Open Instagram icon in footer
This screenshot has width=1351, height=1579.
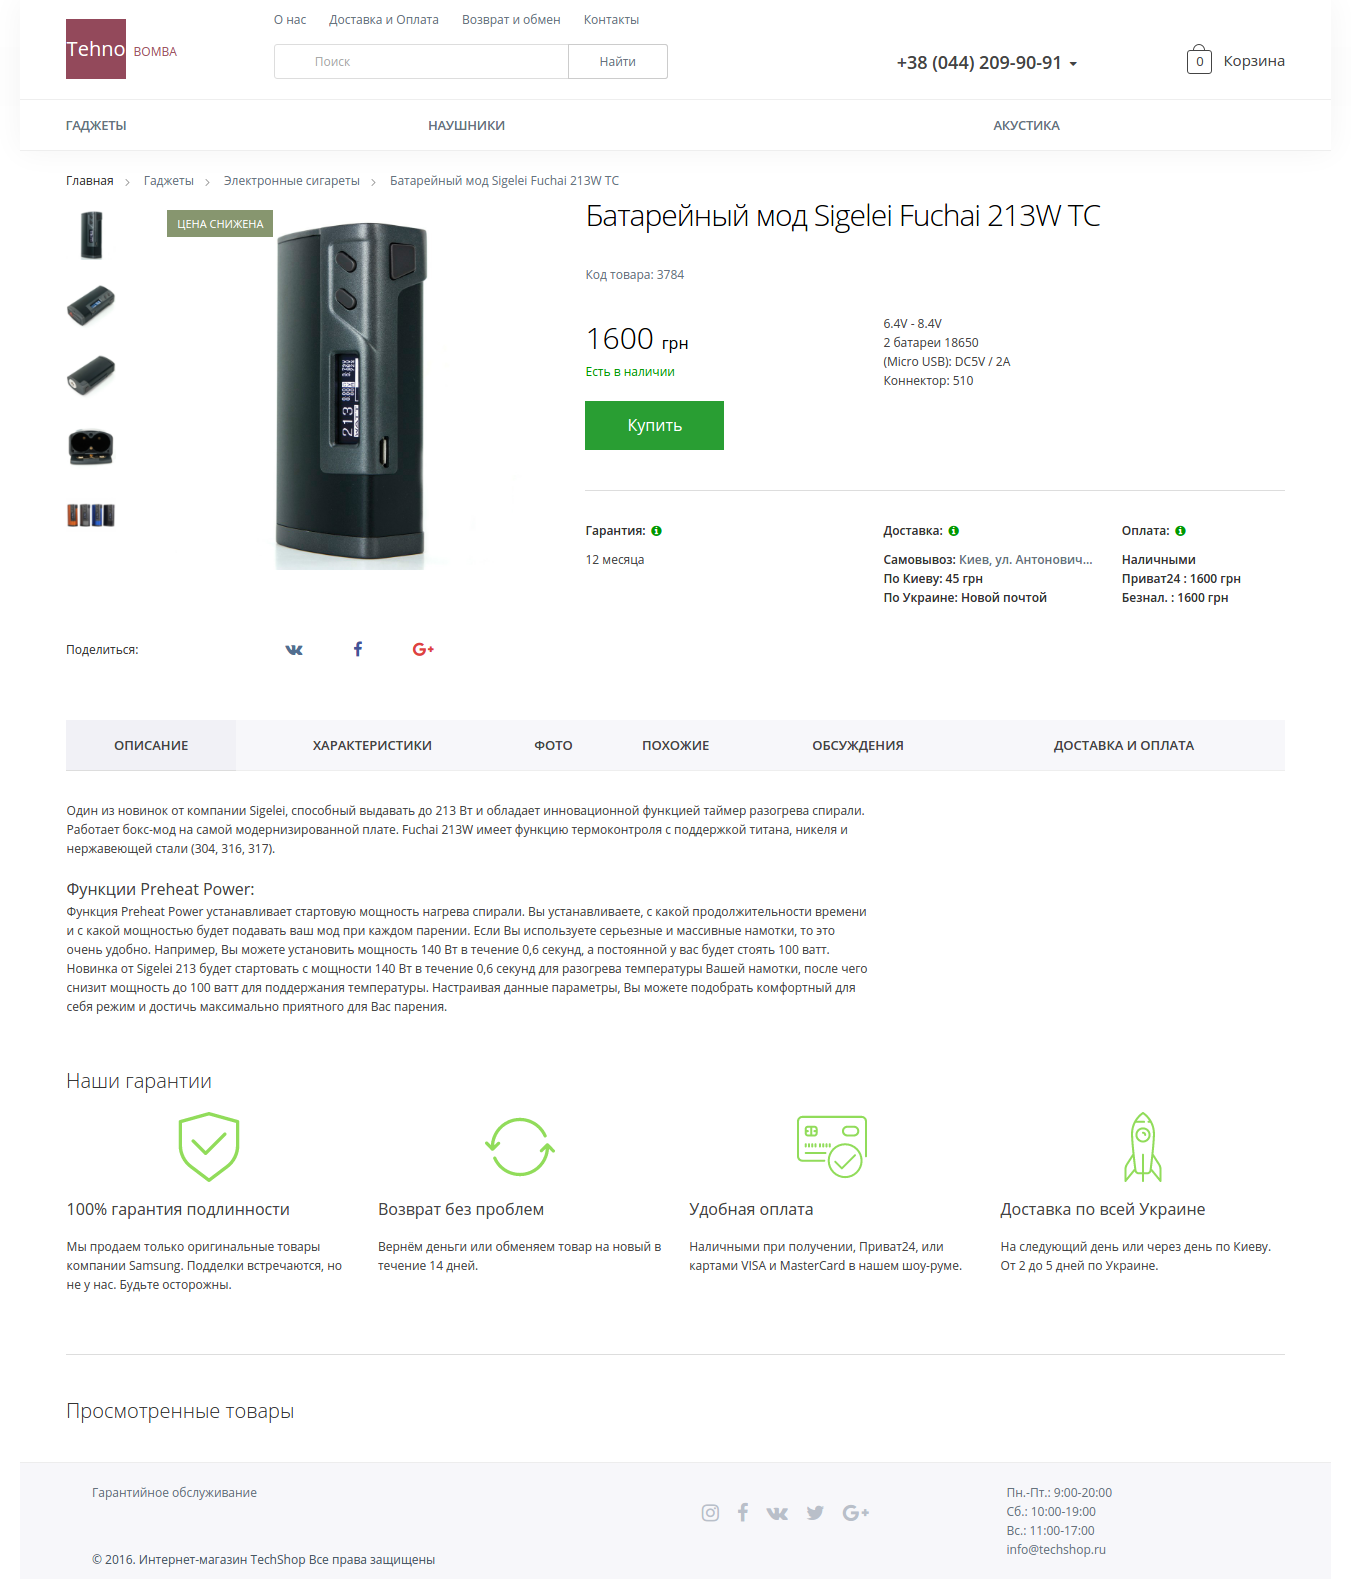click(710, 1513)
